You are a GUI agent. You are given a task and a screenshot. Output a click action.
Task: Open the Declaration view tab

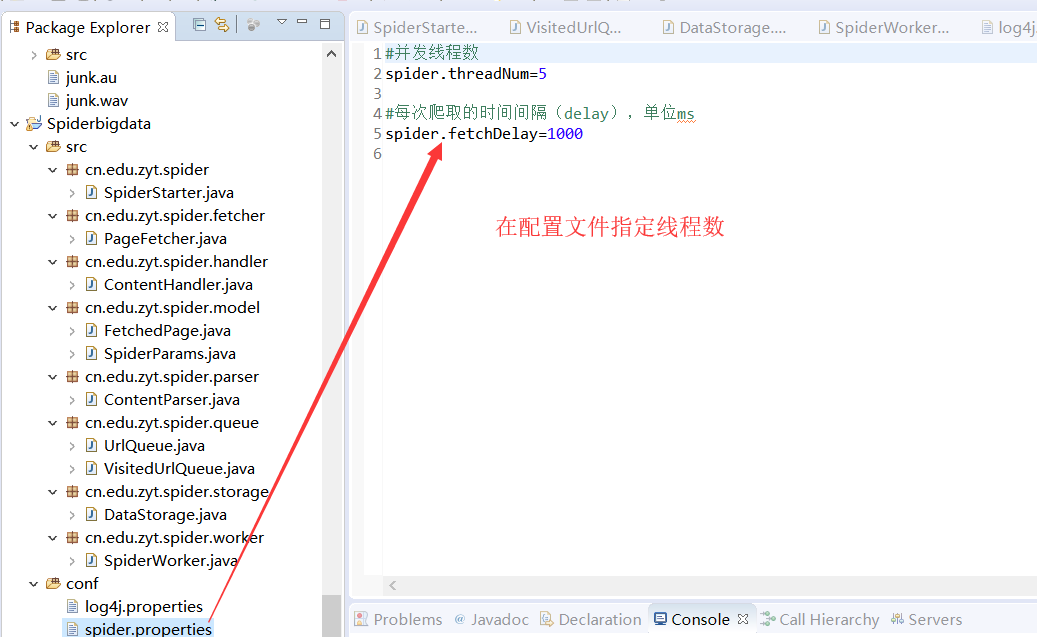(591, 619)
